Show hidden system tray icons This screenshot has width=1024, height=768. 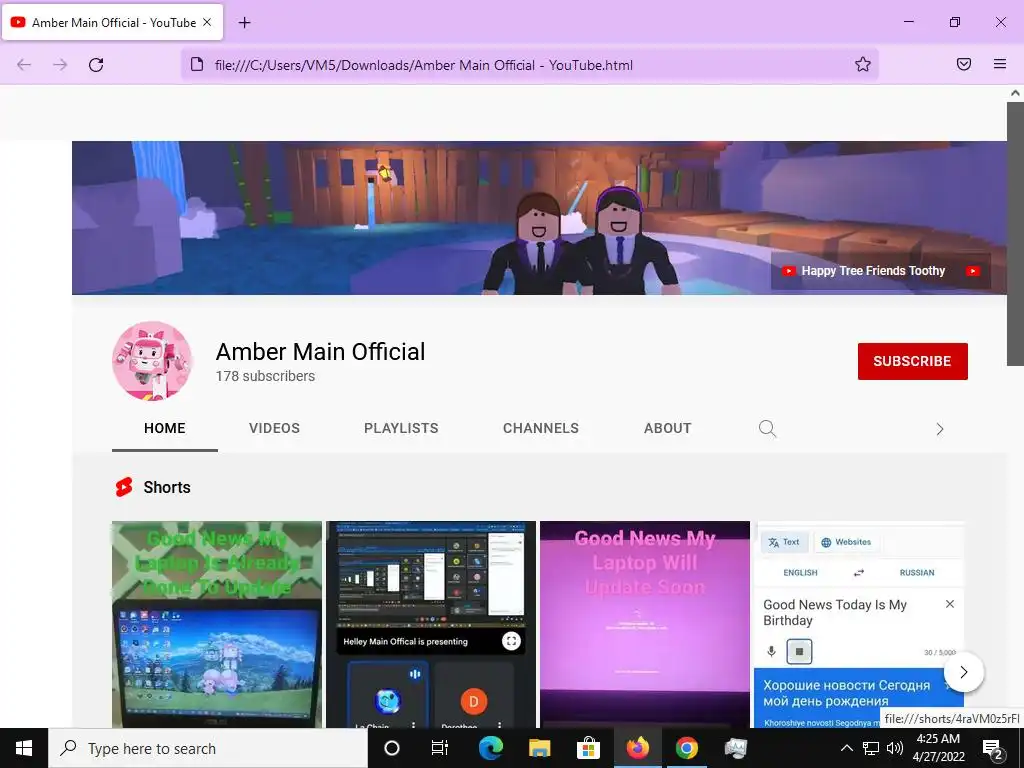tap(846, 748)
